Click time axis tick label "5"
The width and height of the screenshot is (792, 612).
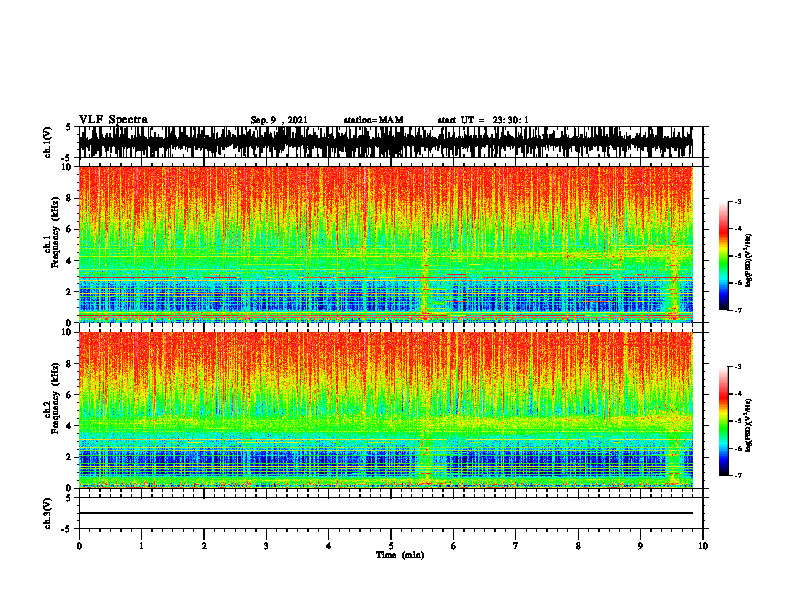[391, 546]
